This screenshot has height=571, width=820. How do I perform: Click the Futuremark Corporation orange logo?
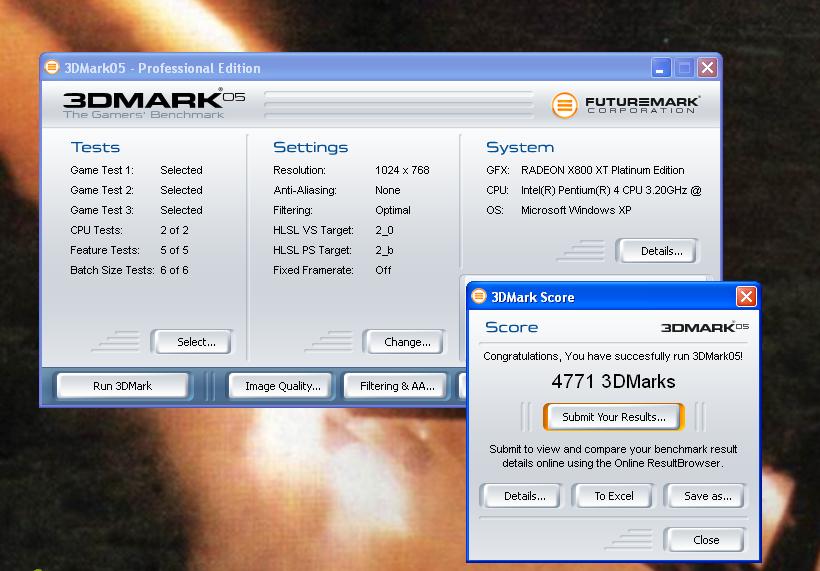(x=565, y=105)
